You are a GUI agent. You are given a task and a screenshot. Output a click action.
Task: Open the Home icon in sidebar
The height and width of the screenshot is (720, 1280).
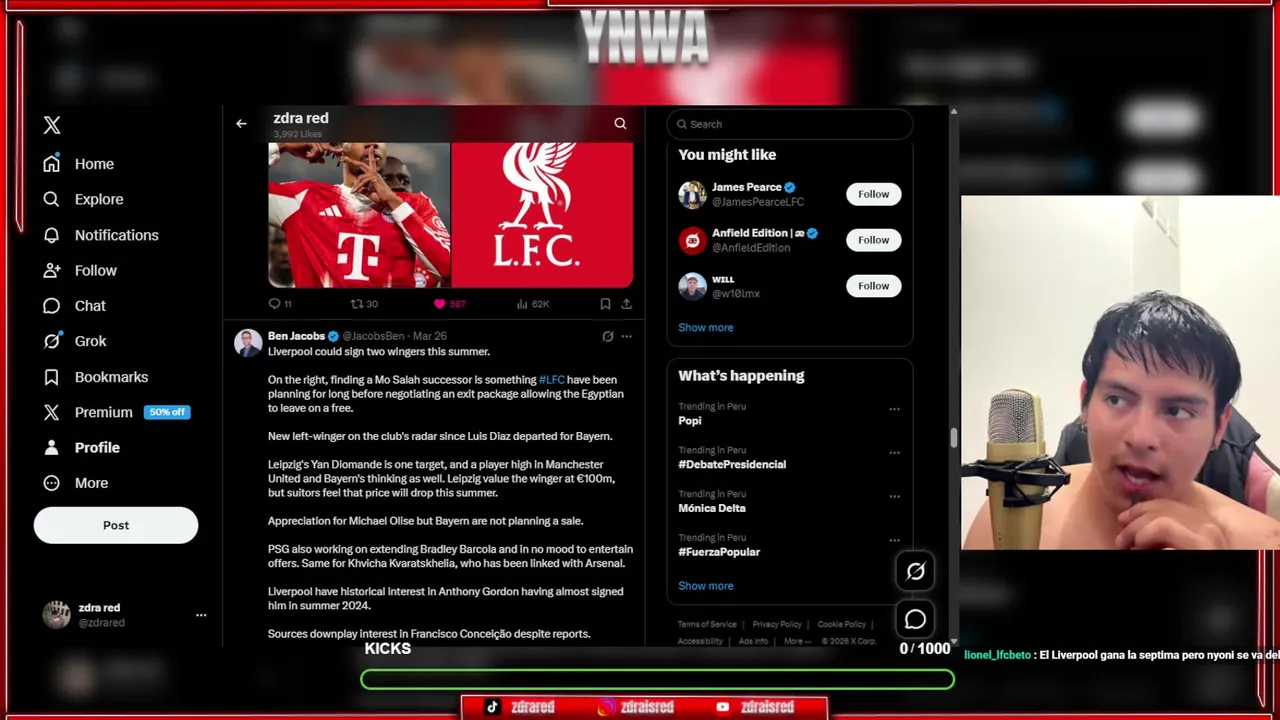(52, 164)
